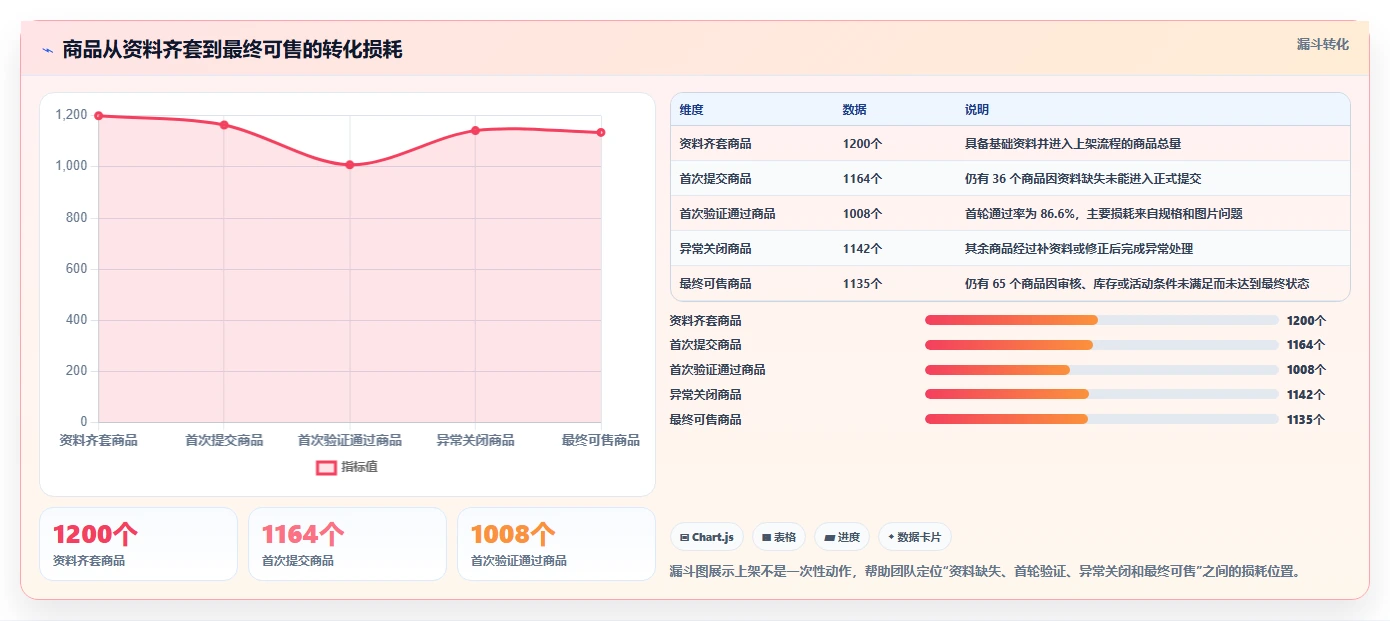Select the 表格 chip

click(779, 537)
